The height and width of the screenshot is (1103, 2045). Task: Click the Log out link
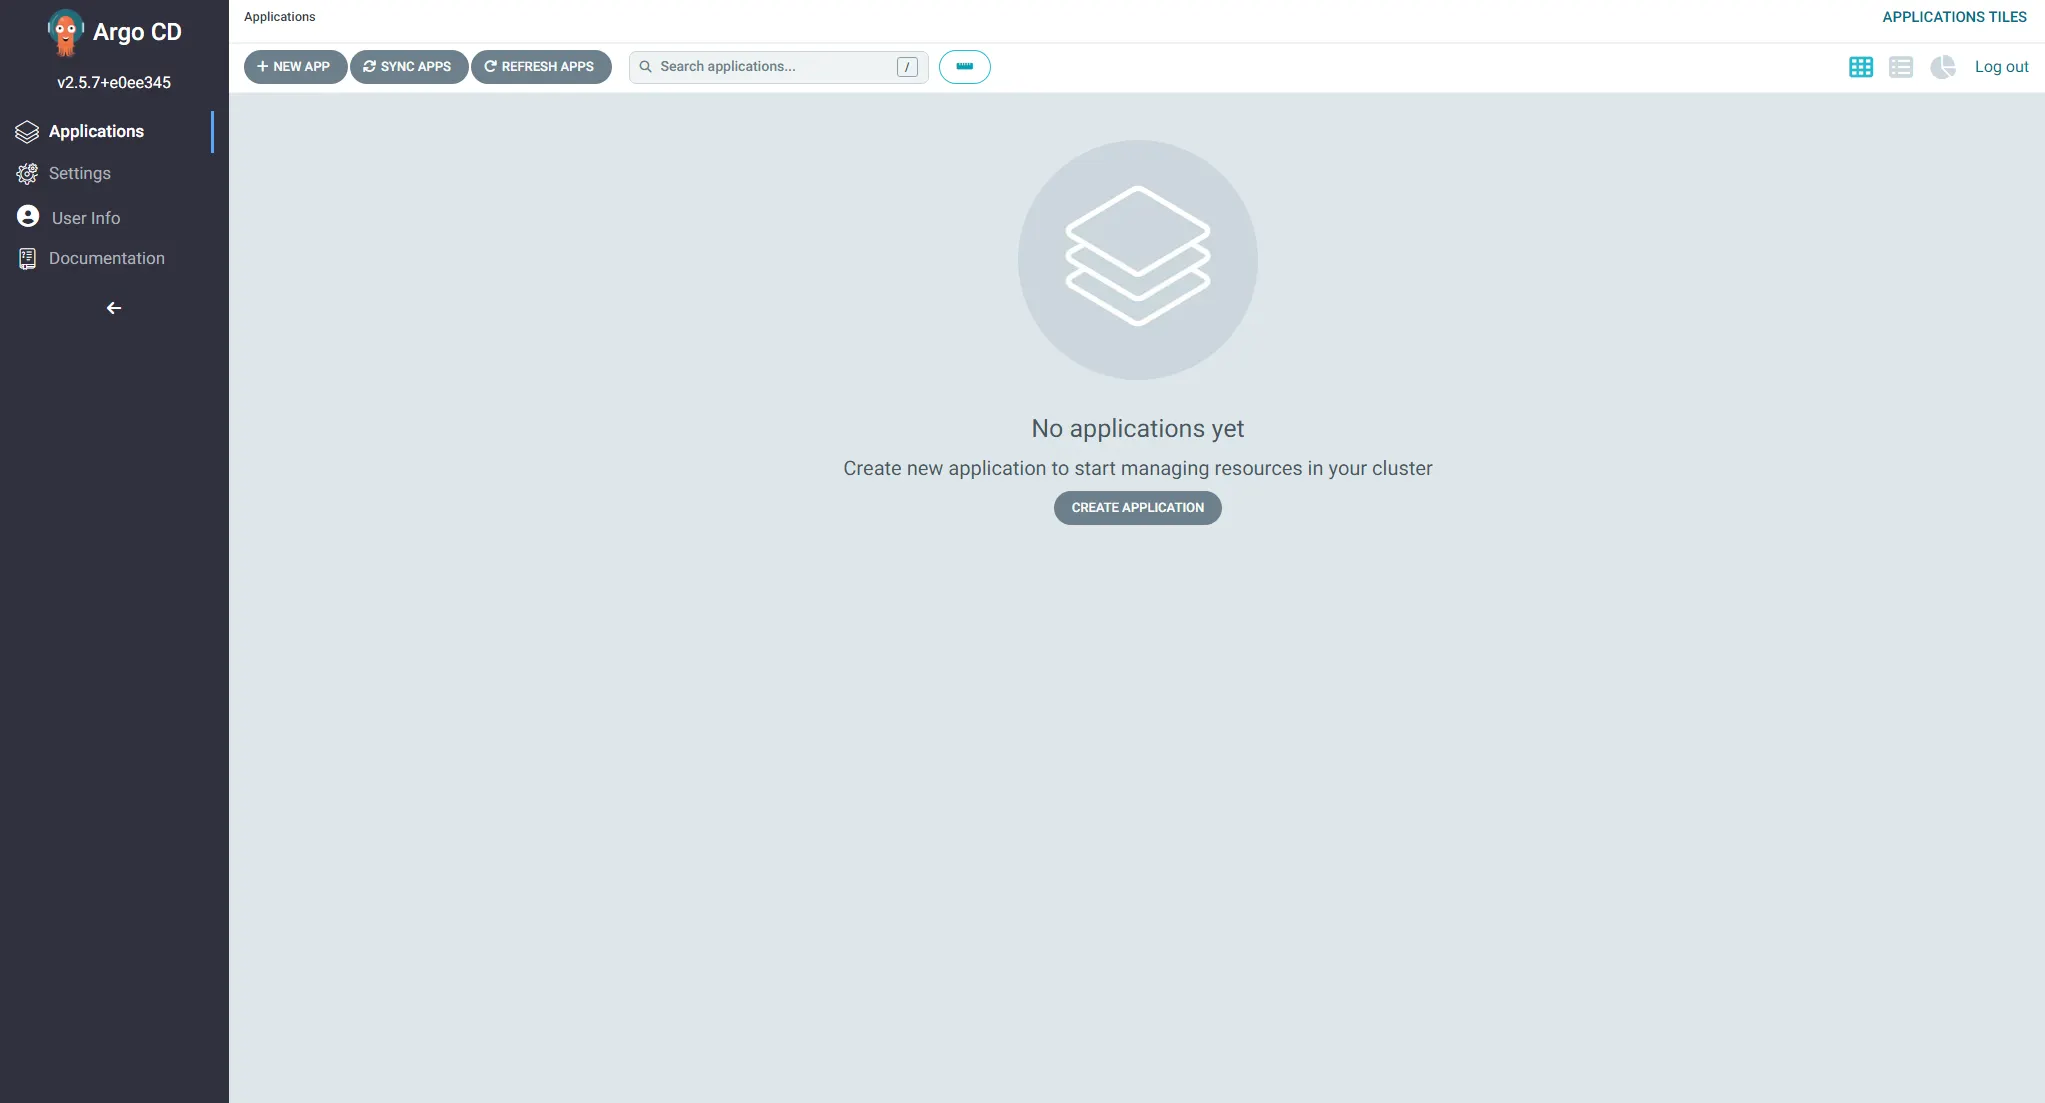point(2001,67)
